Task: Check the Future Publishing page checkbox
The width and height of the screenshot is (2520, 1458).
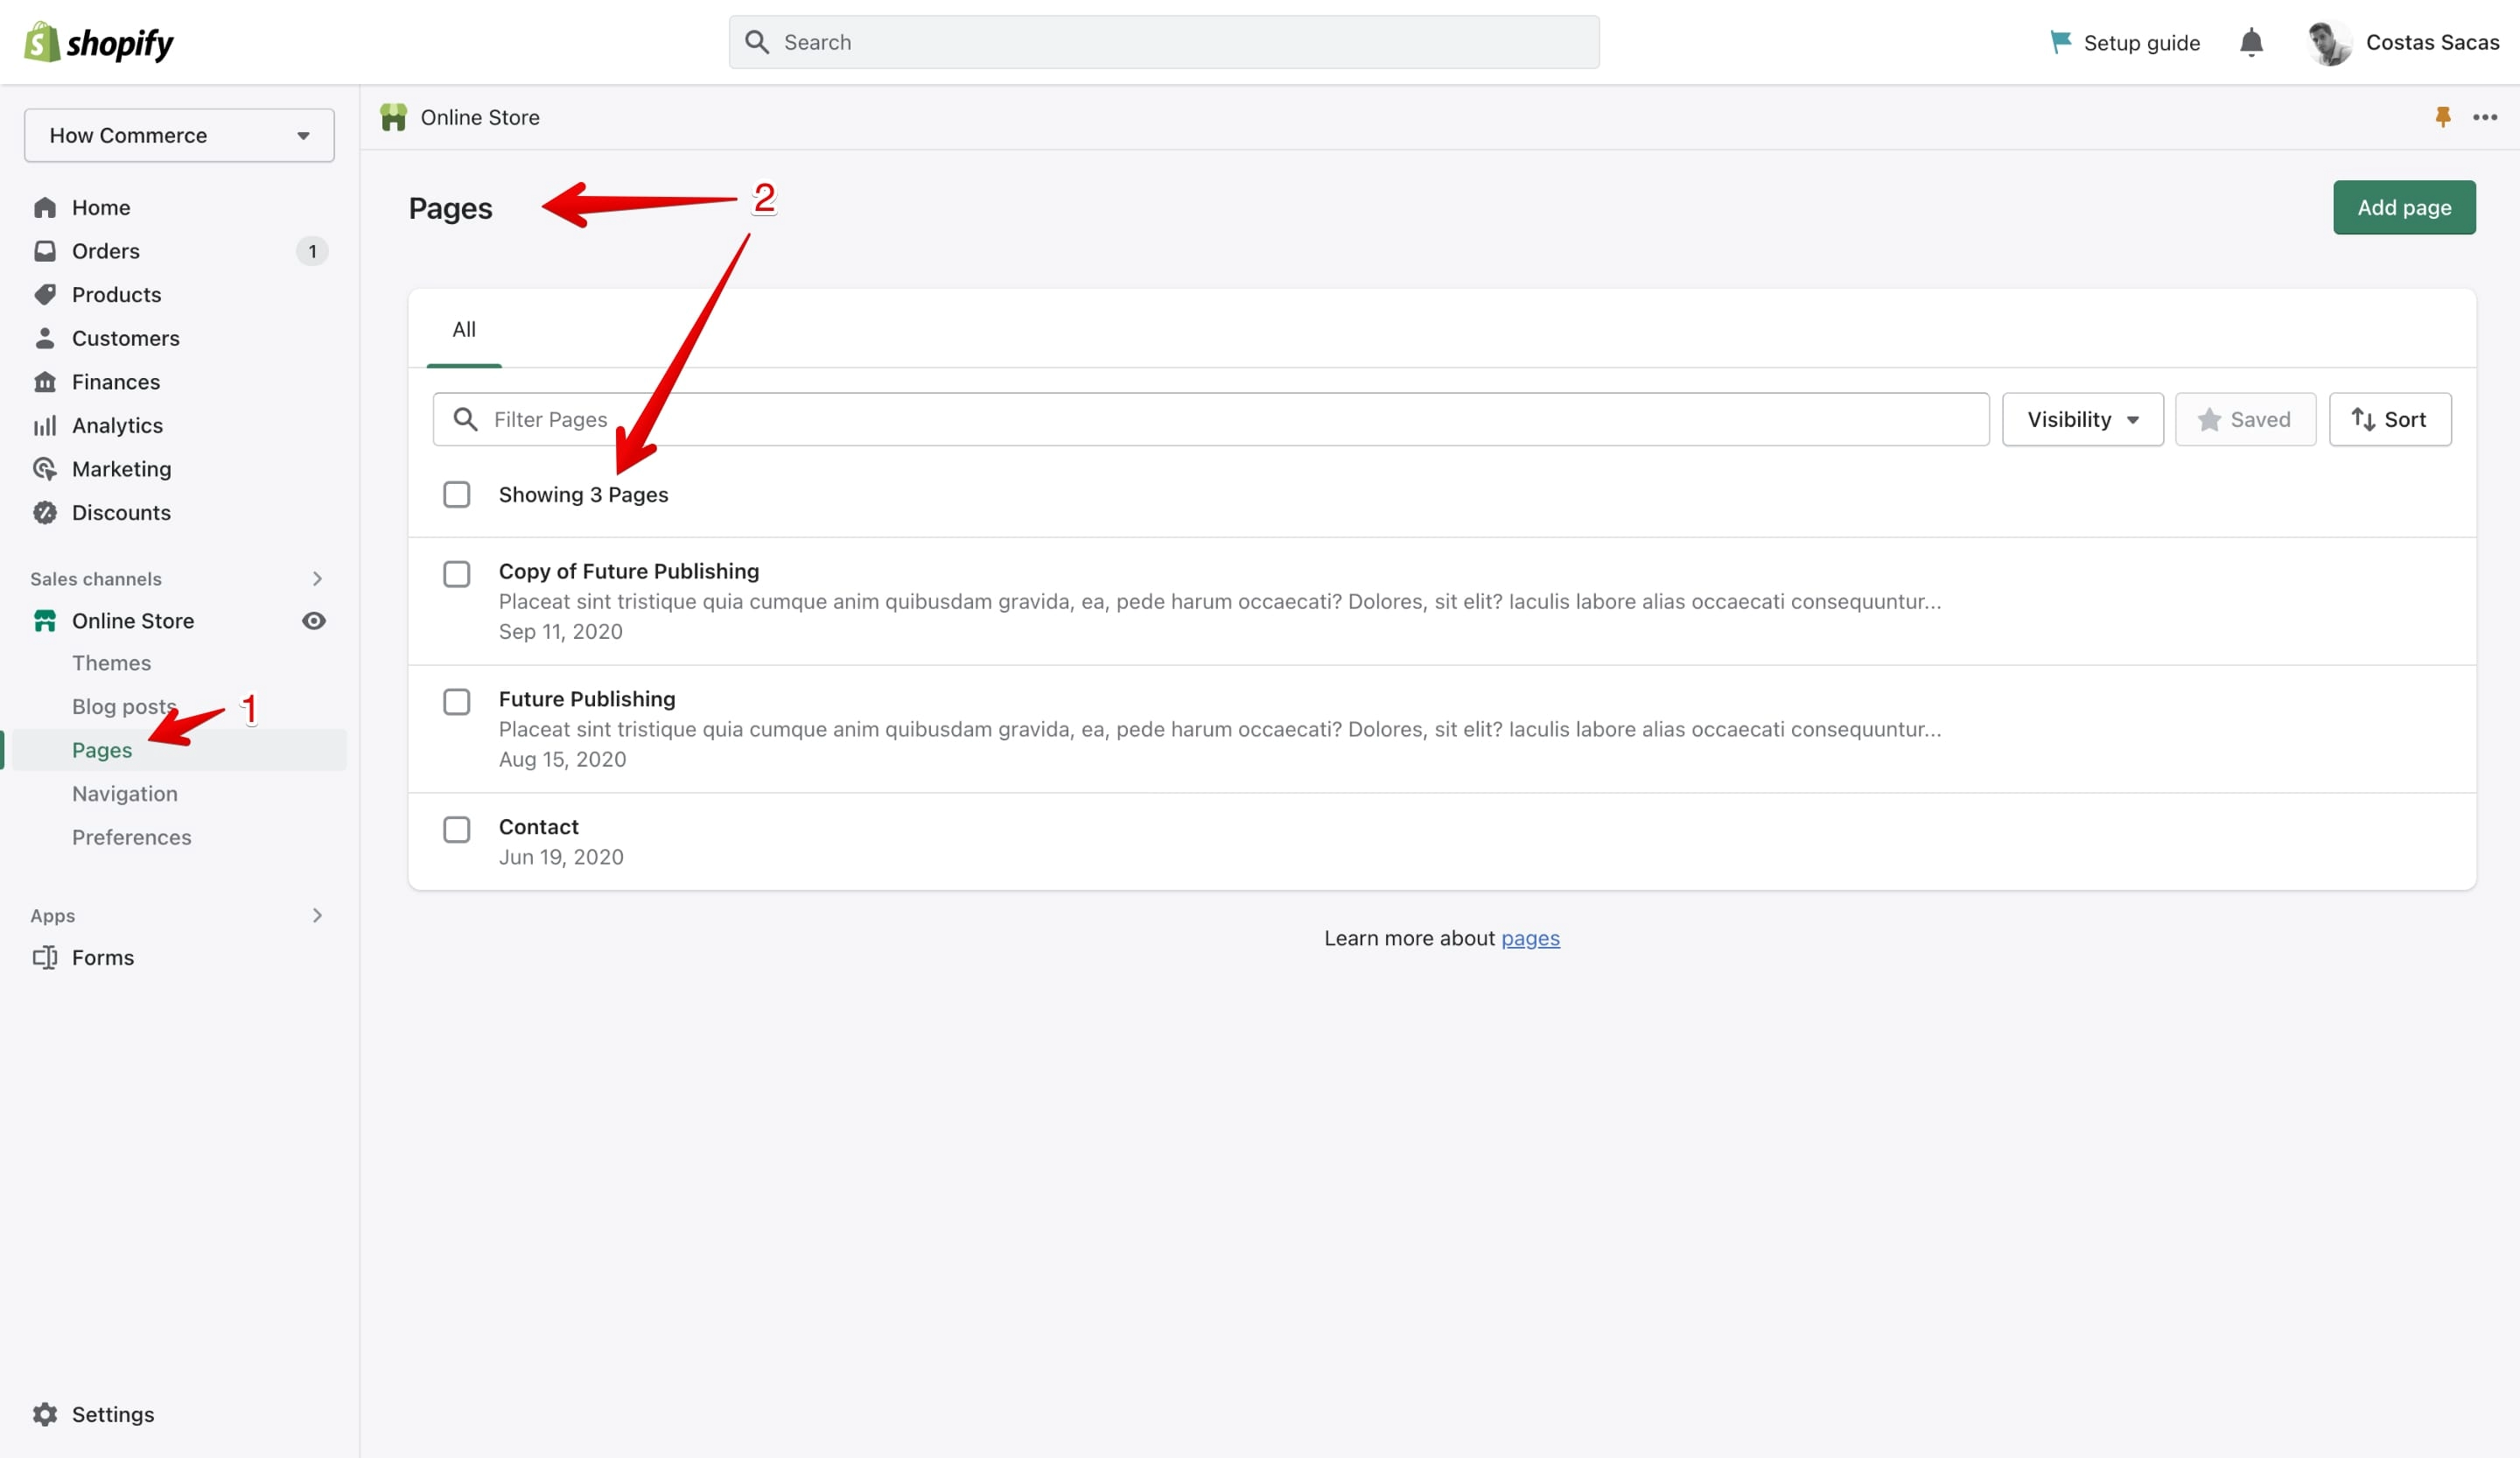Action: pyautogui.click(x=457, y=702)
